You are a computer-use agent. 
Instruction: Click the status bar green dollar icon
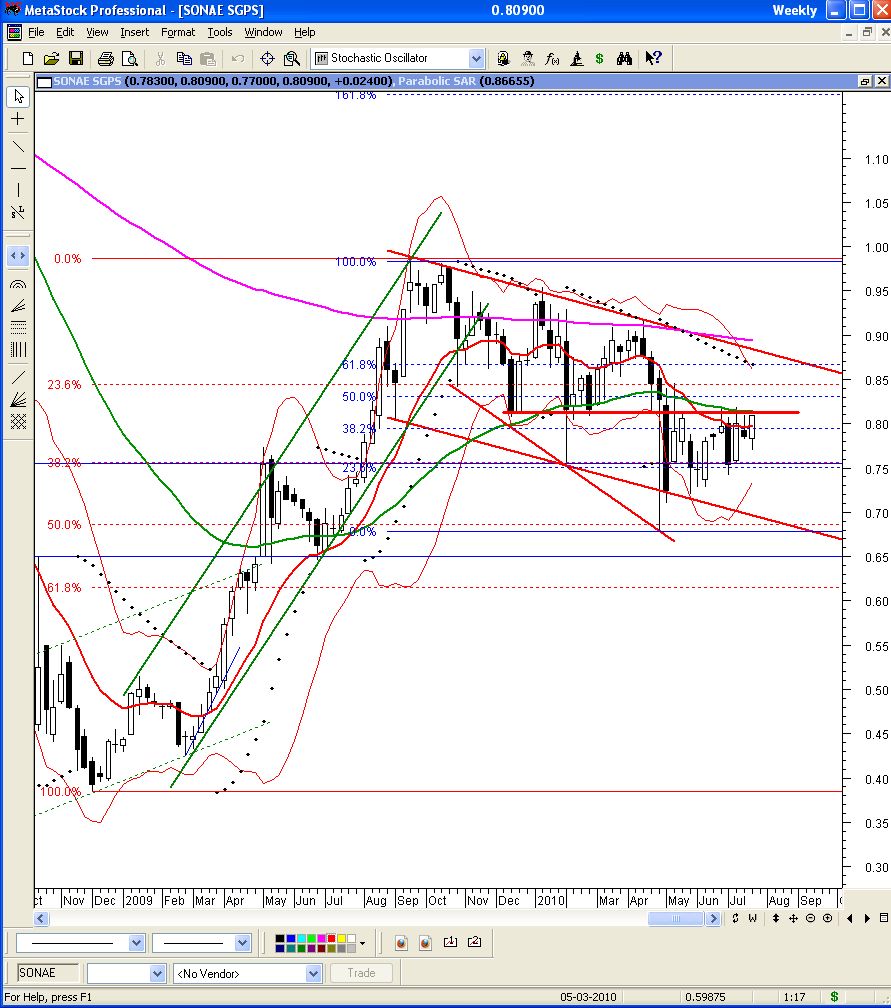coord(834,996)
